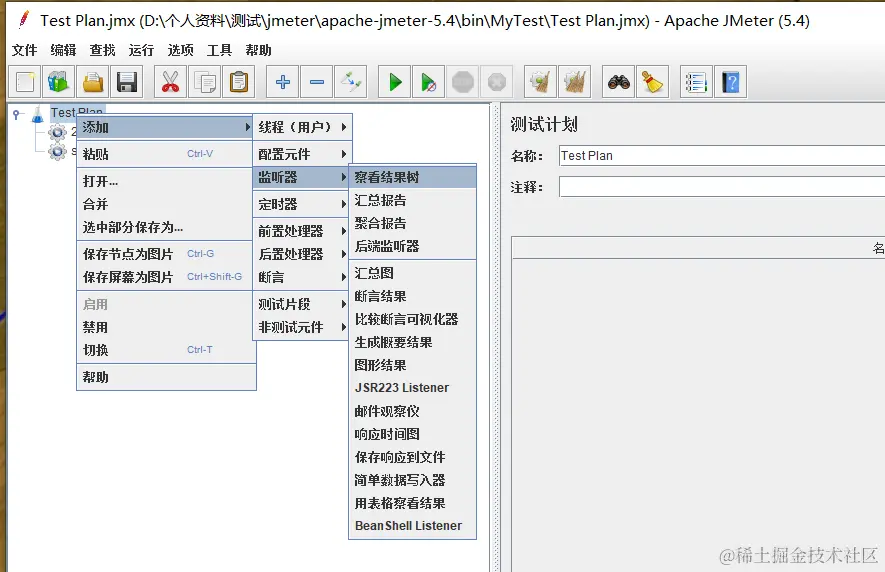
Task: Open the 文件 menu
Action: (x=24, y=50)
